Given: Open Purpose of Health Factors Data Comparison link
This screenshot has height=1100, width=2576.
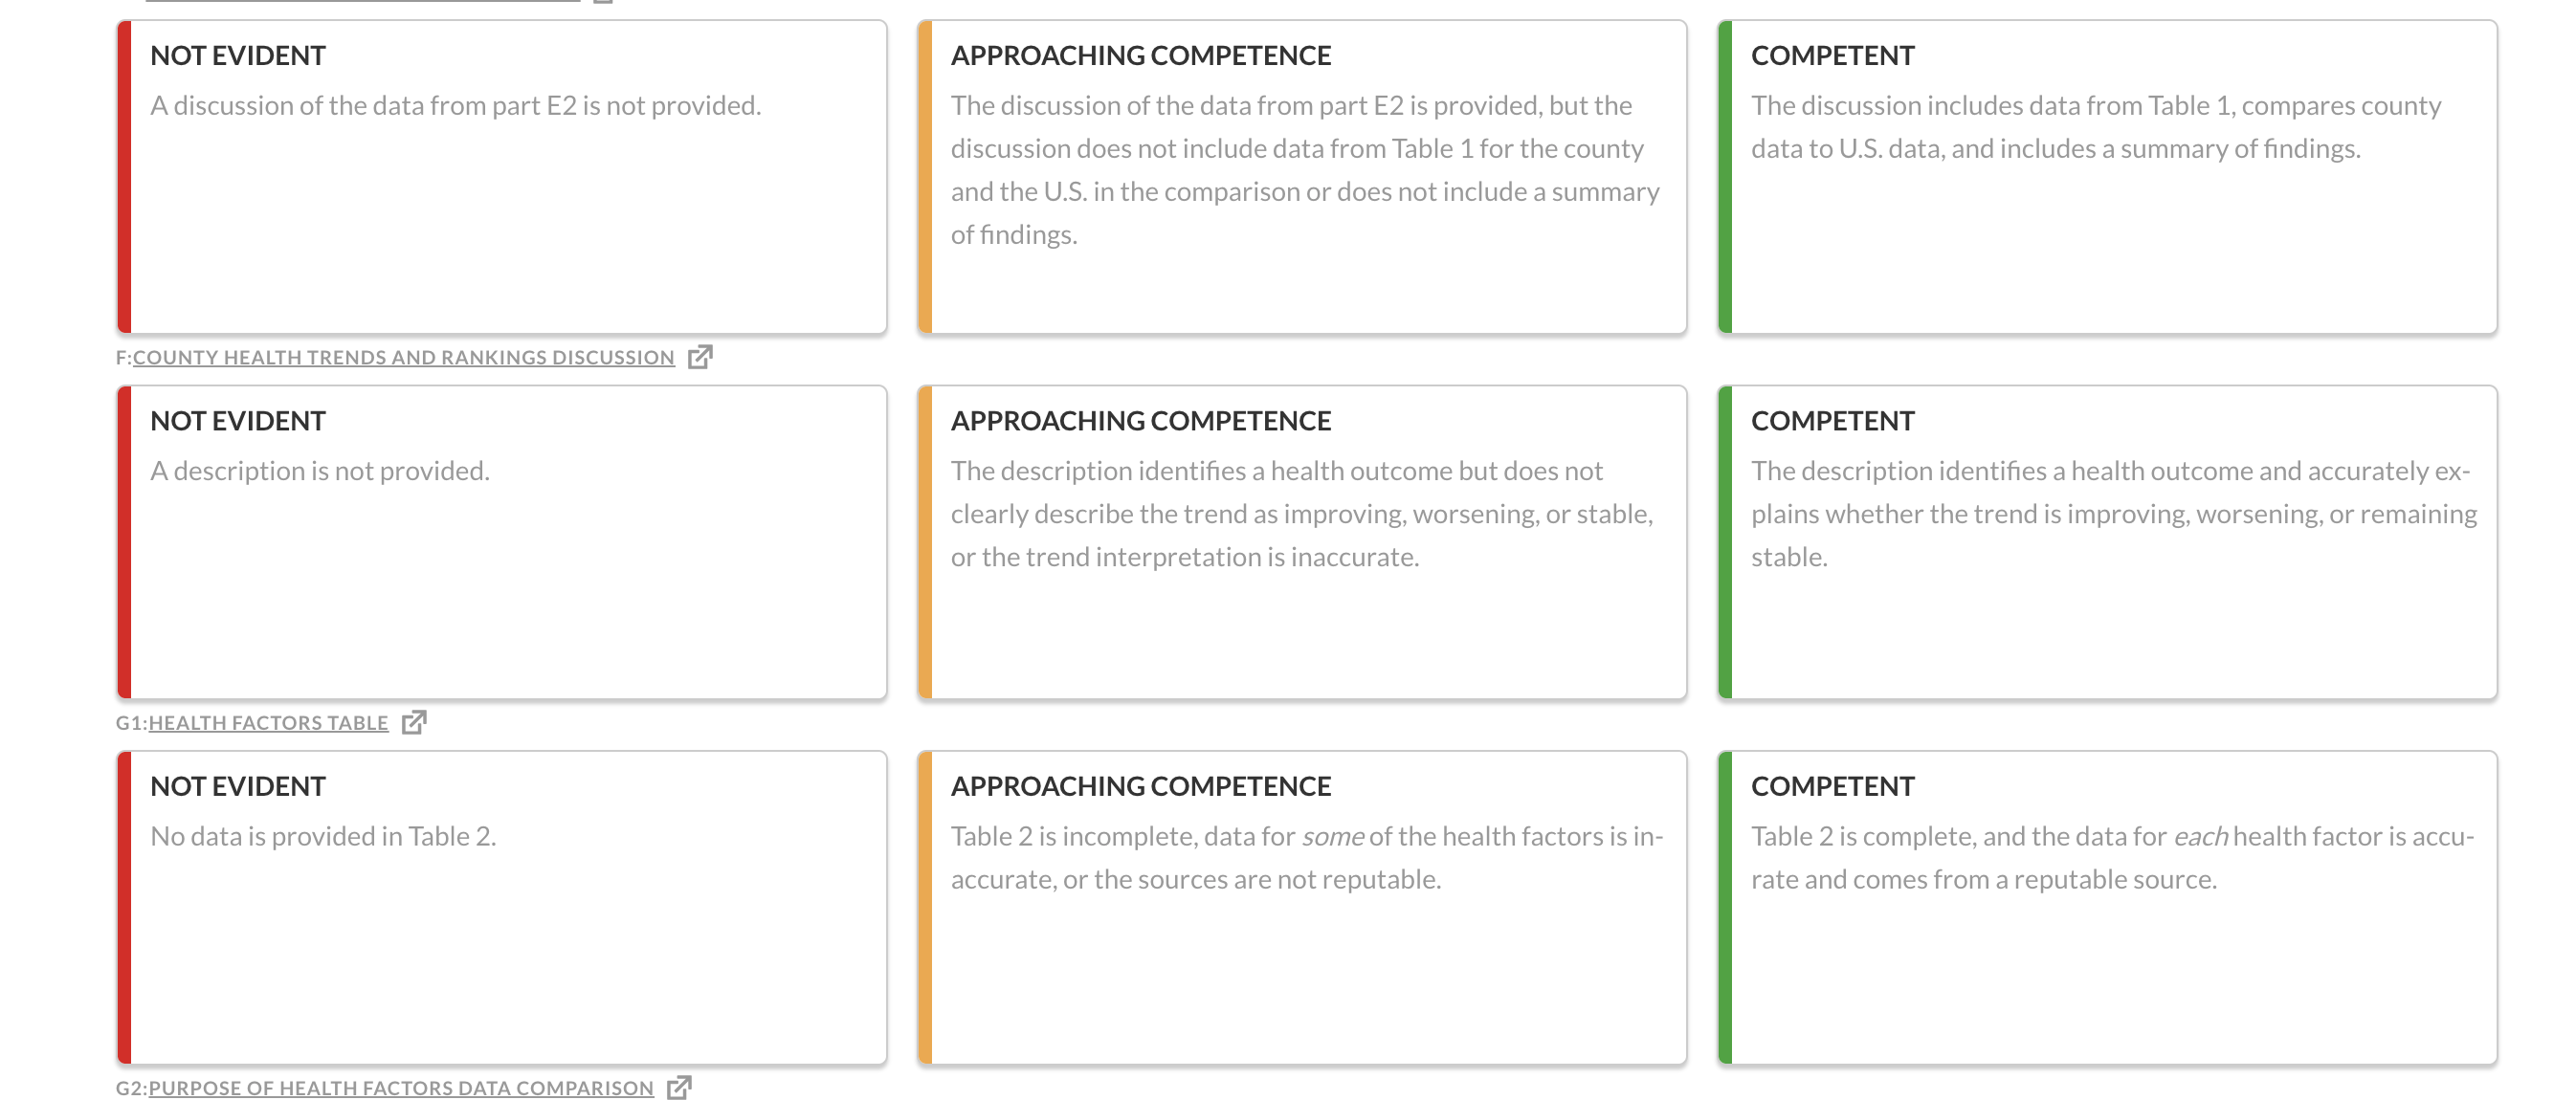Looking at the screenshot, I should click(x=401, y=1087).
